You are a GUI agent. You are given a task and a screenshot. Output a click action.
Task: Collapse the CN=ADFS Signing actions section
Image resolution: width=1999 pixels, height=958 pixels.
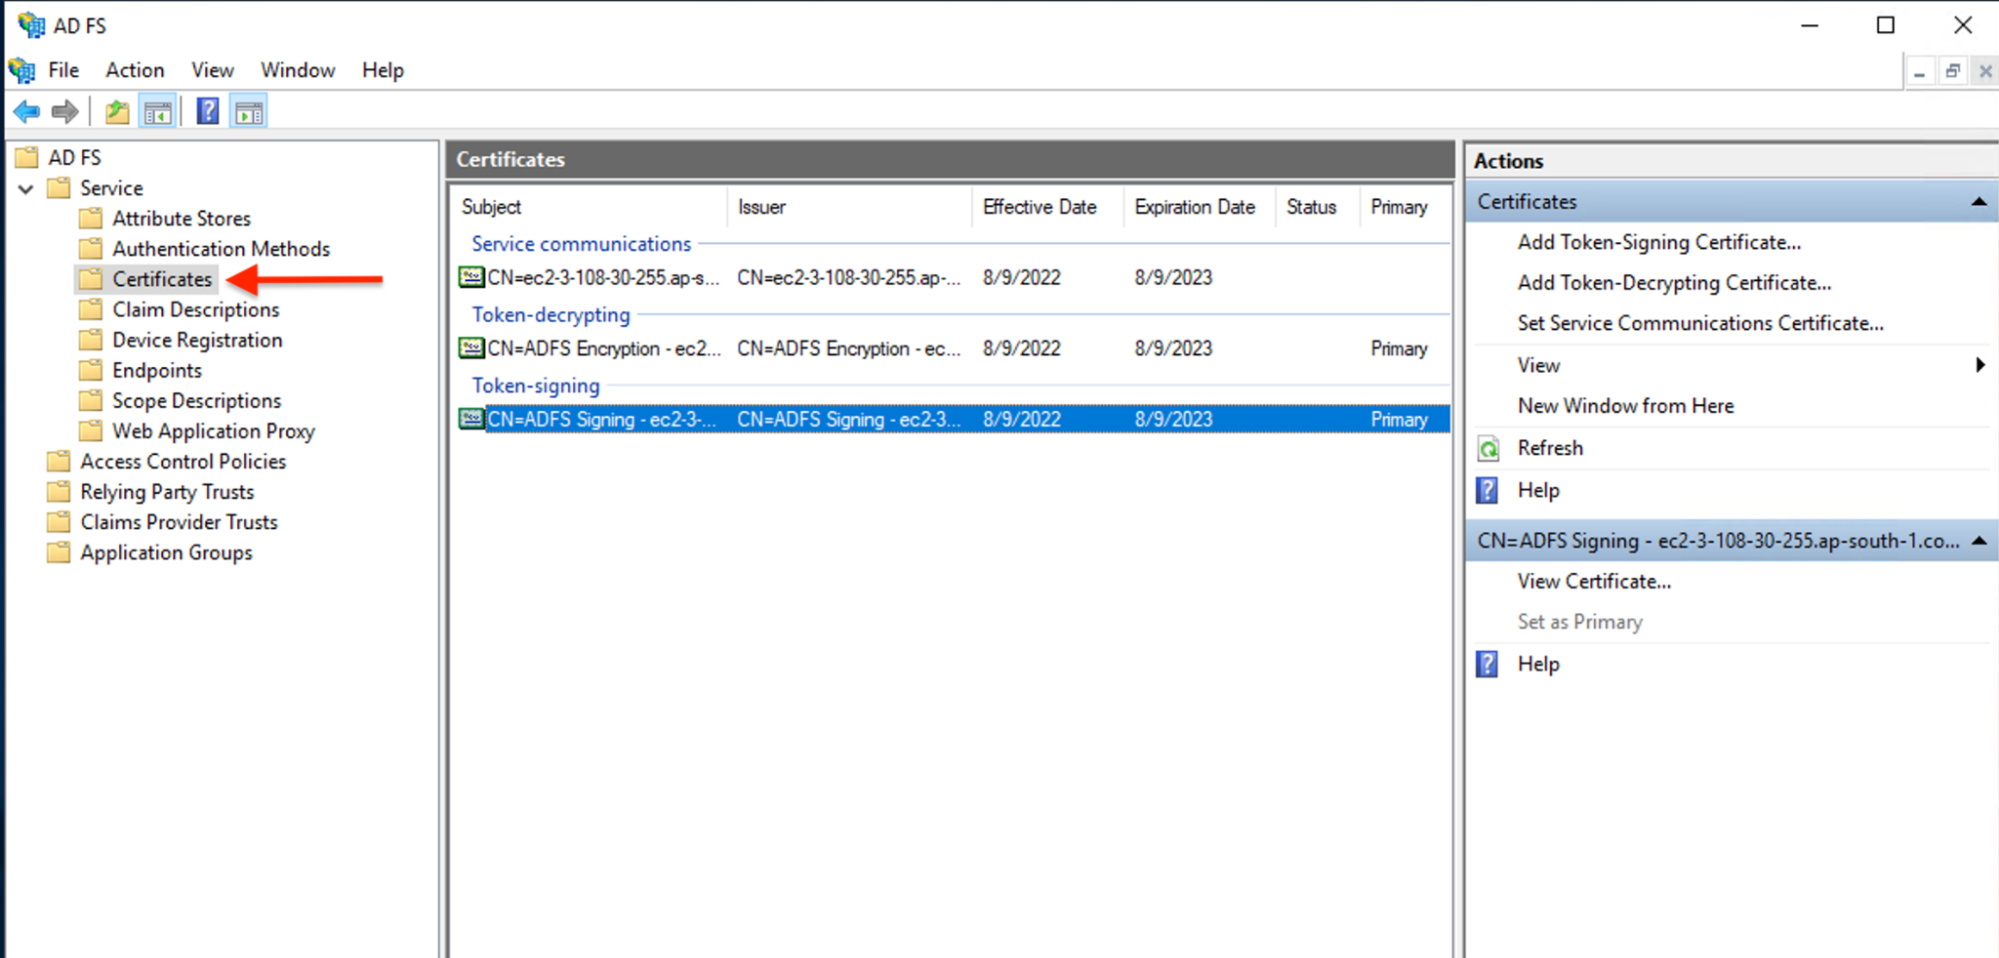[1978, 541]
